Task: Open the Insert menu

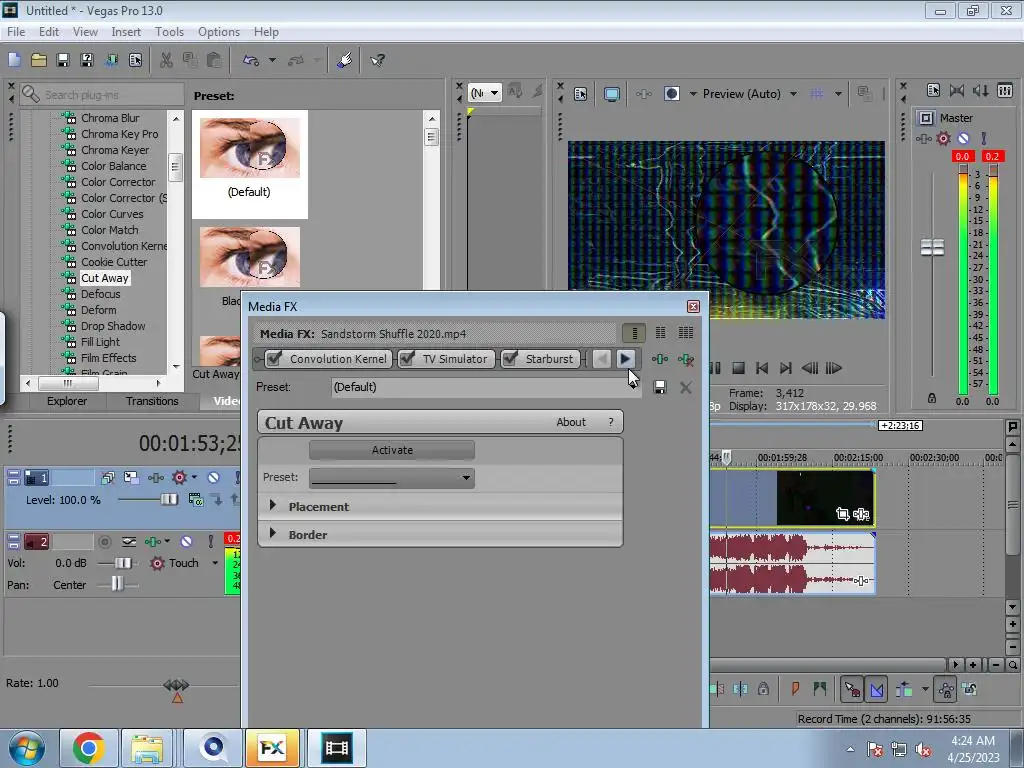Action: click(x=125, y=32)
